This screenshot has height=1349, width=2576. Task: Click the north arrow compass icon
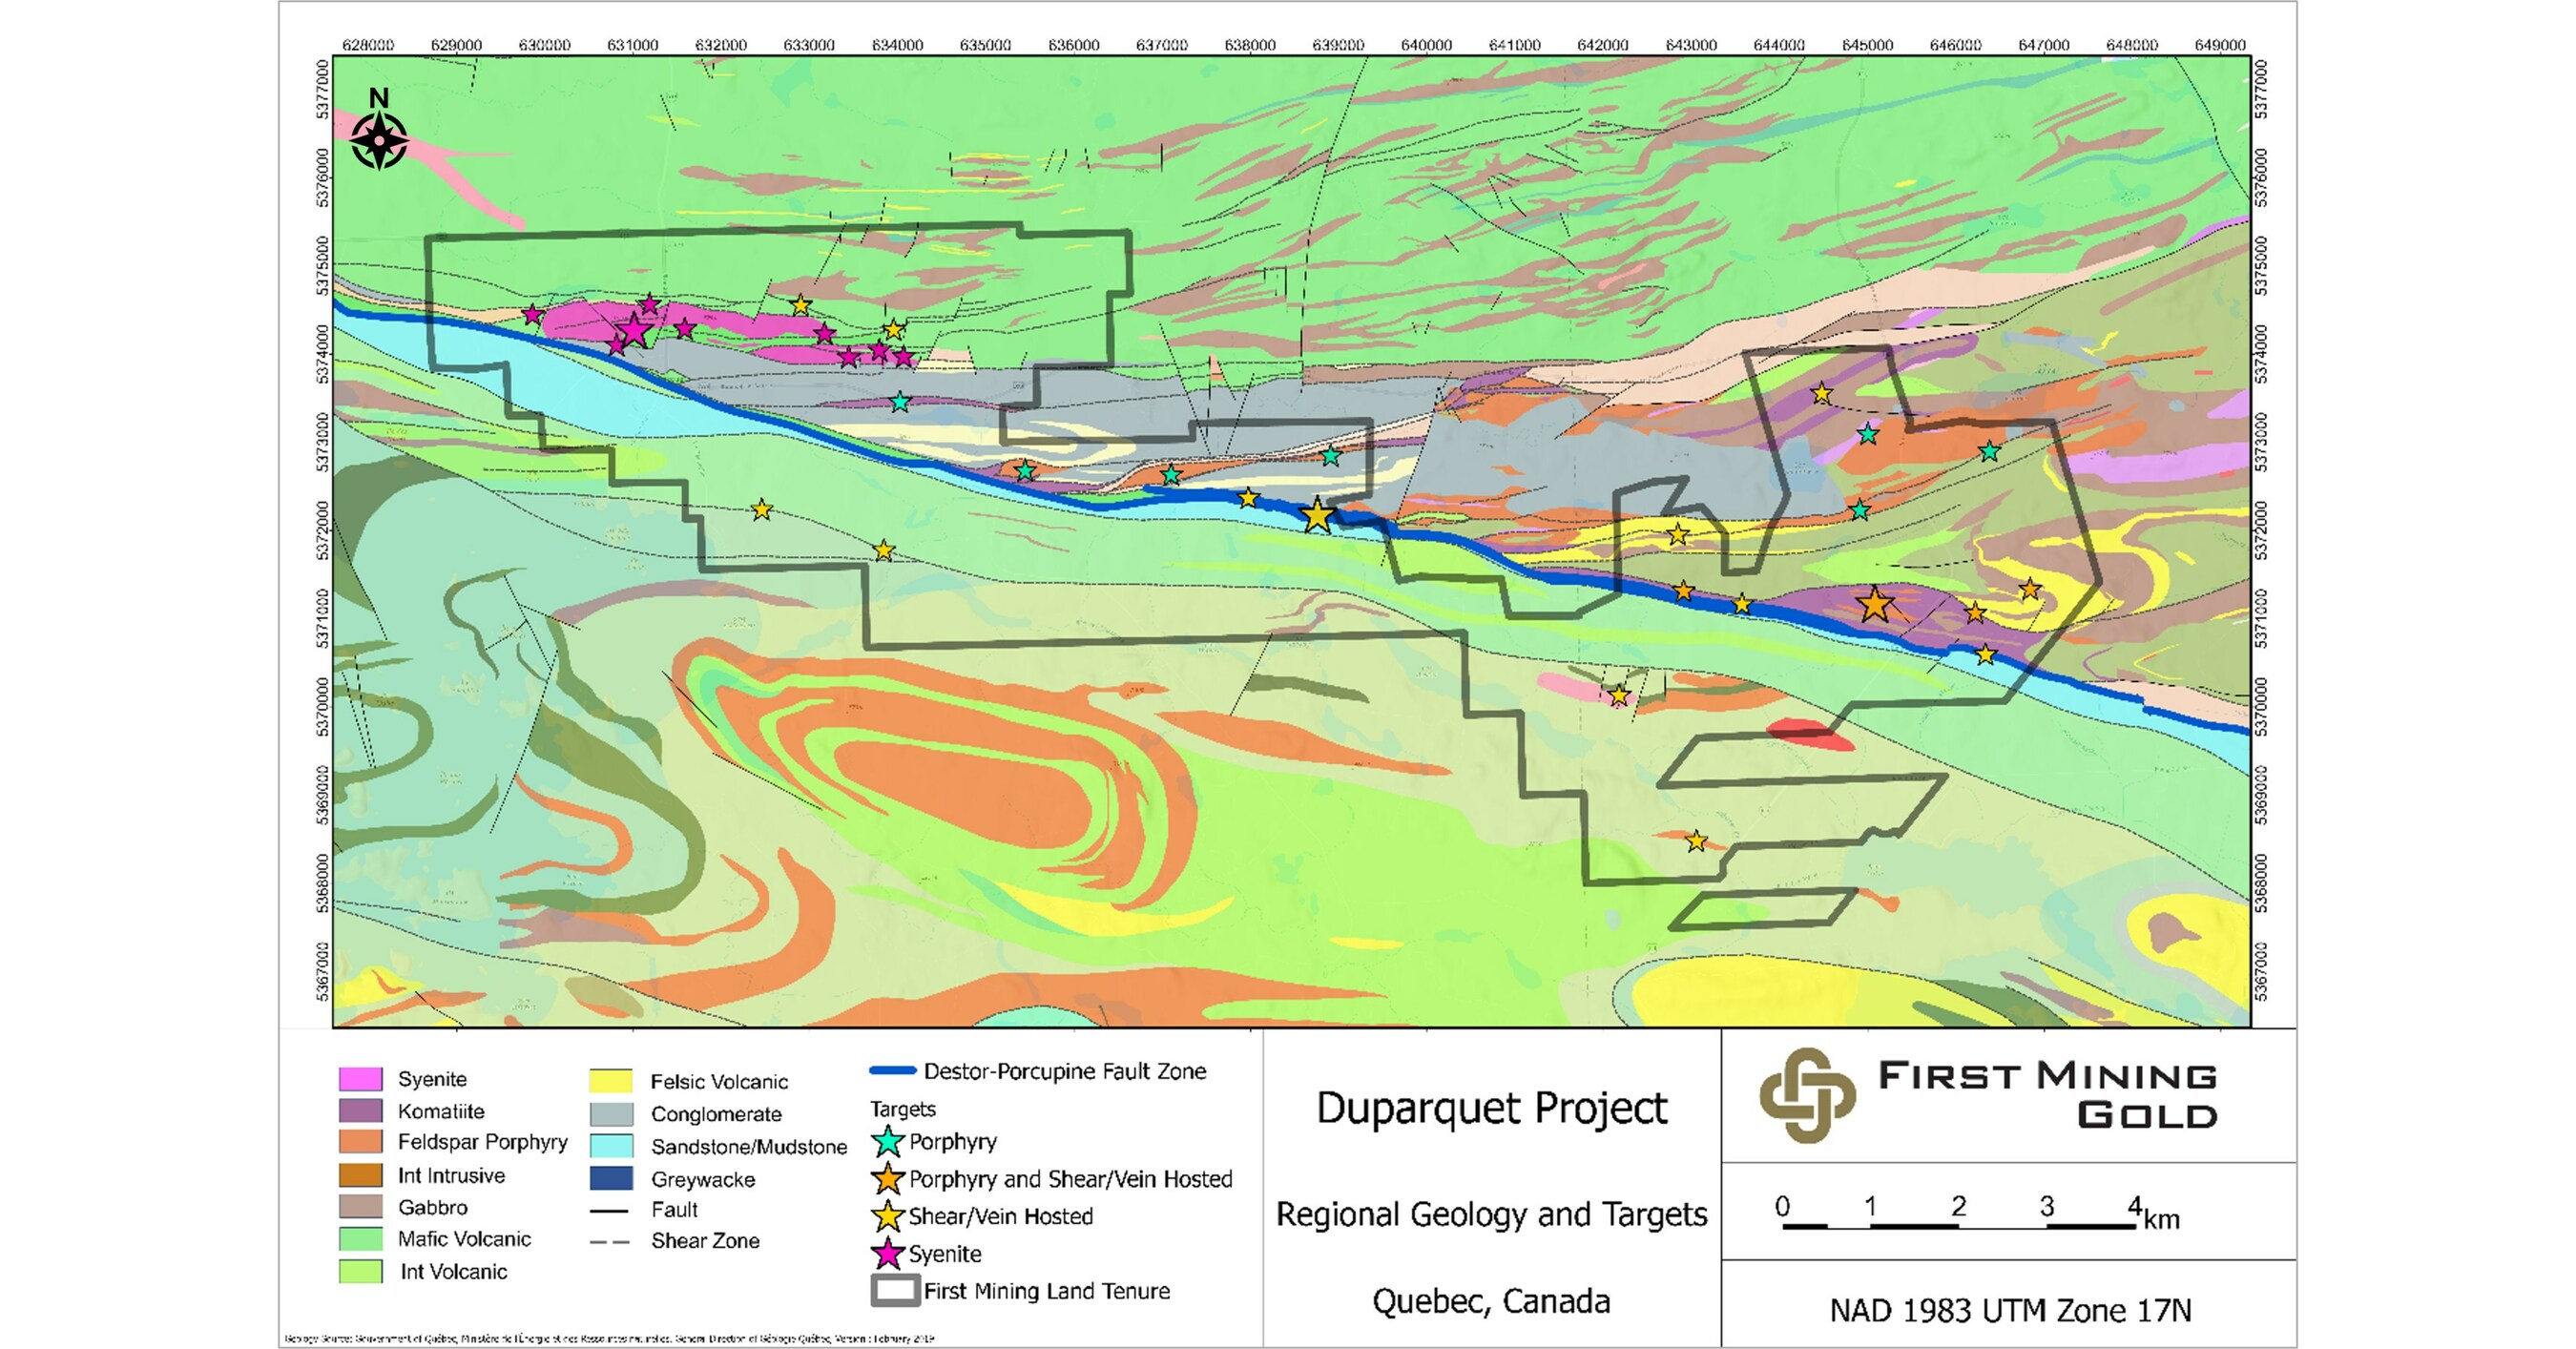coord(378,140)
